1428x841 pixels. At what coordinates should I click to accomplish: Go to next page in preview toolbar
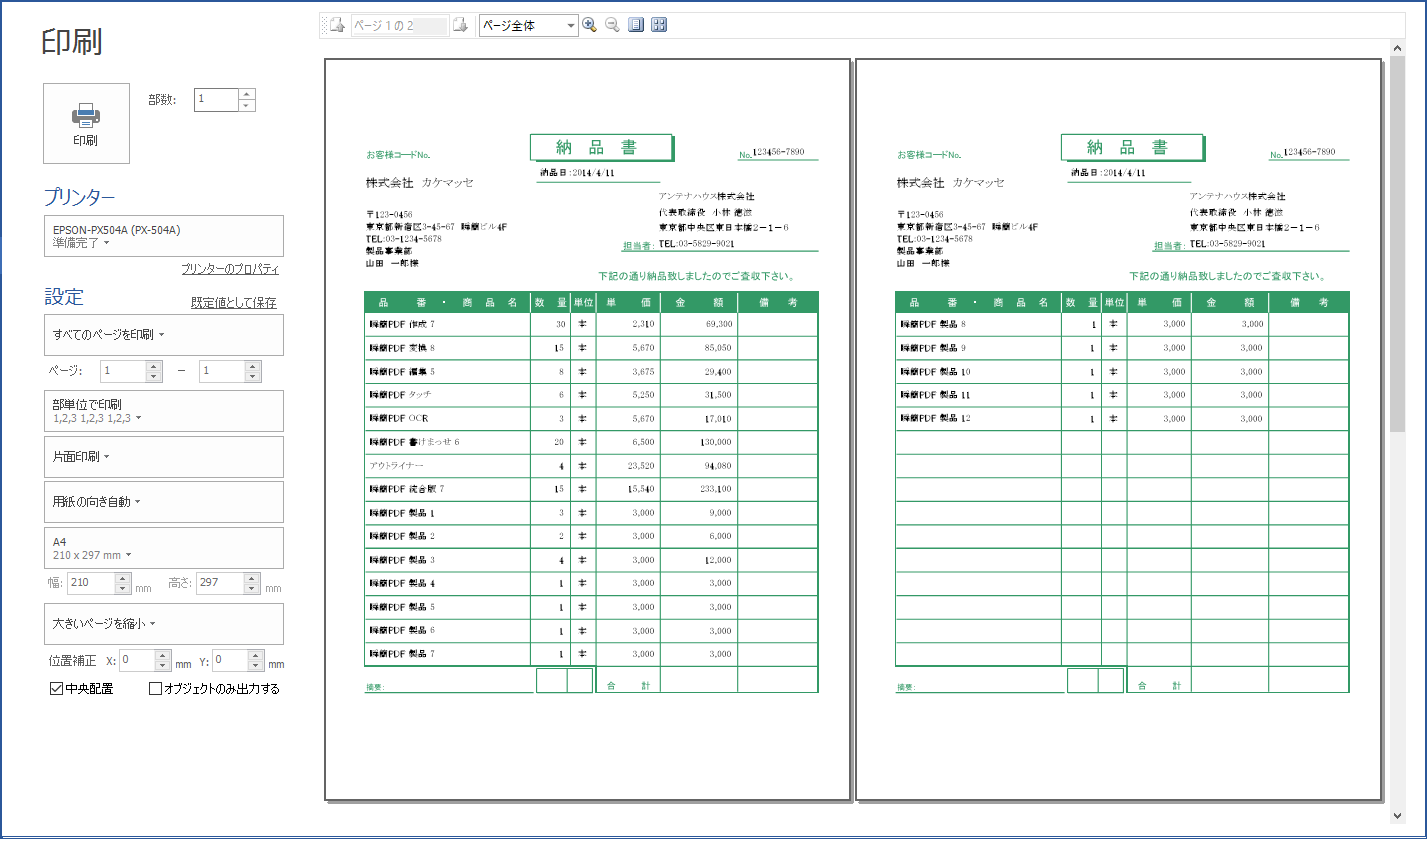[460, 25]
